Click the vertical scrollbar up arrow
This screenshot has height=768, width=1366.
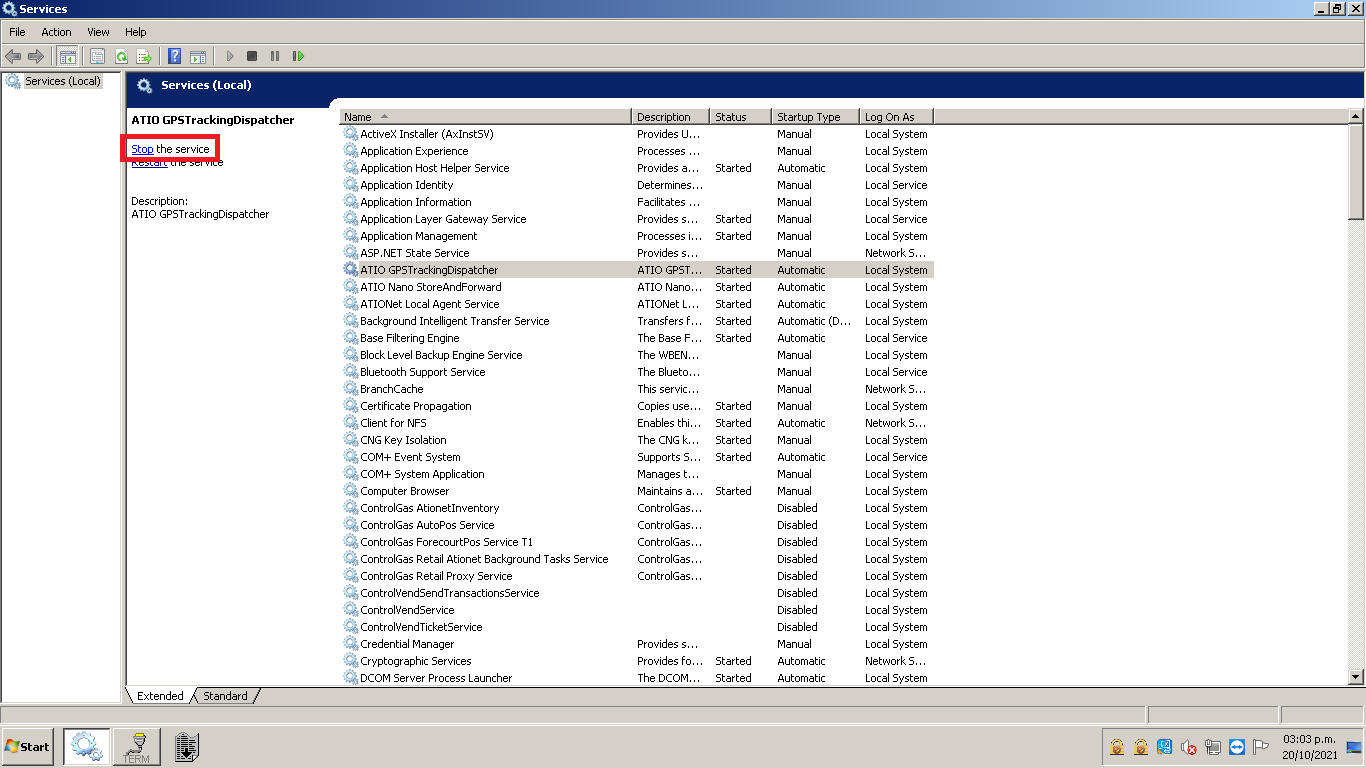click(1356, 117)
